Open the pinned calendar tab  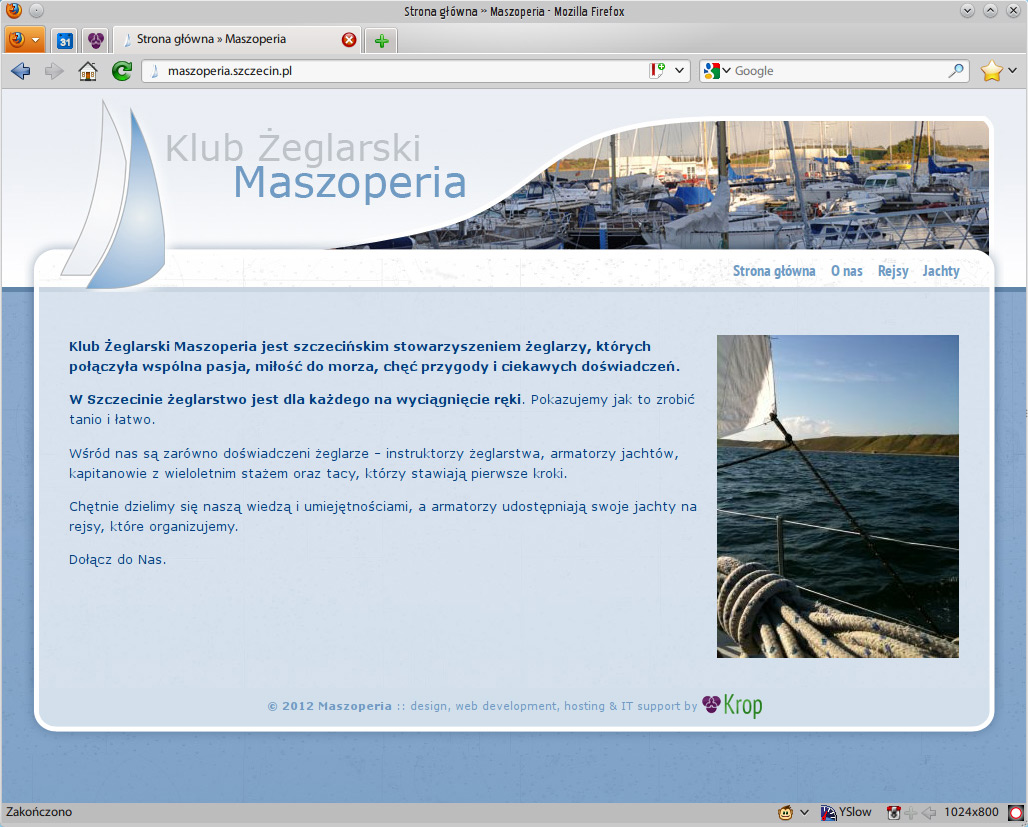coord(64,41)
